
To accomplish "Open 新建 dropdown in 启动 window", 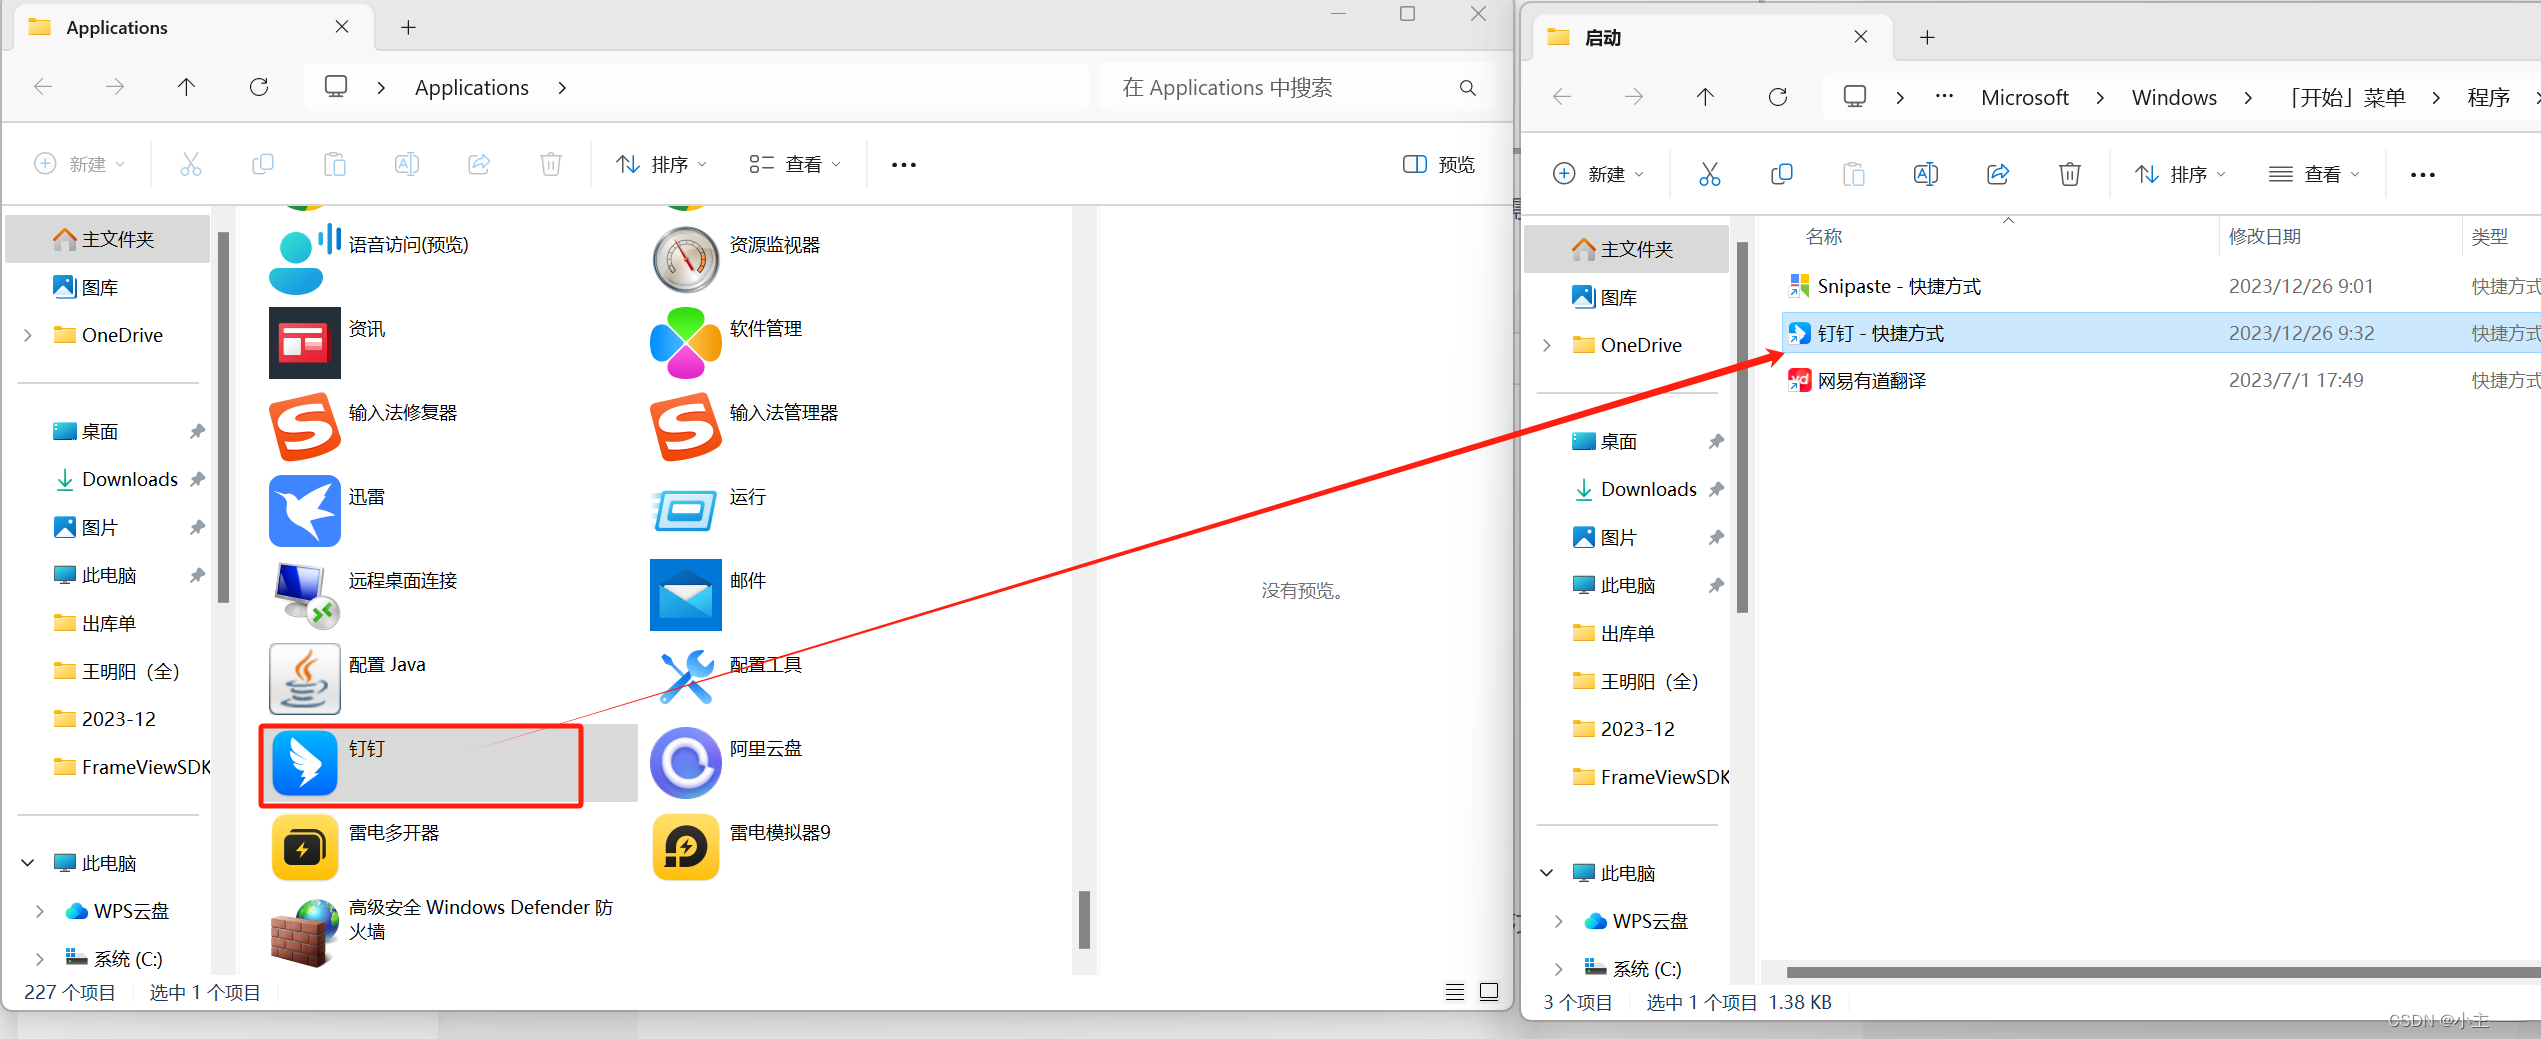I will tap(1599, 175).
